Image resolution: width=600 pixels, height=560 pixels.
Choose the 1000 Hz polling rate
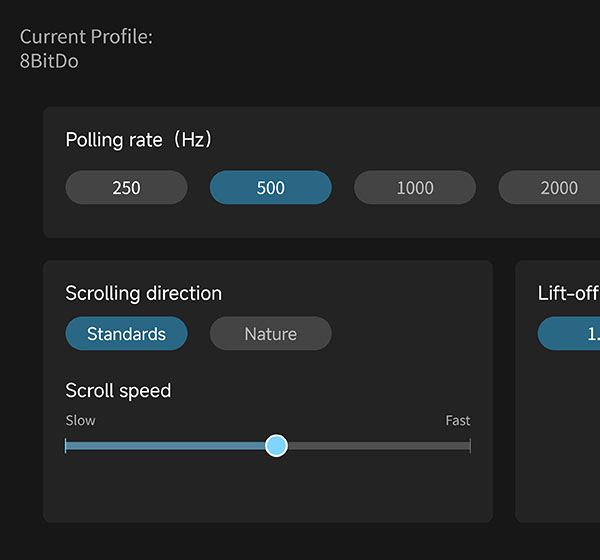click(x=415, y=188)
